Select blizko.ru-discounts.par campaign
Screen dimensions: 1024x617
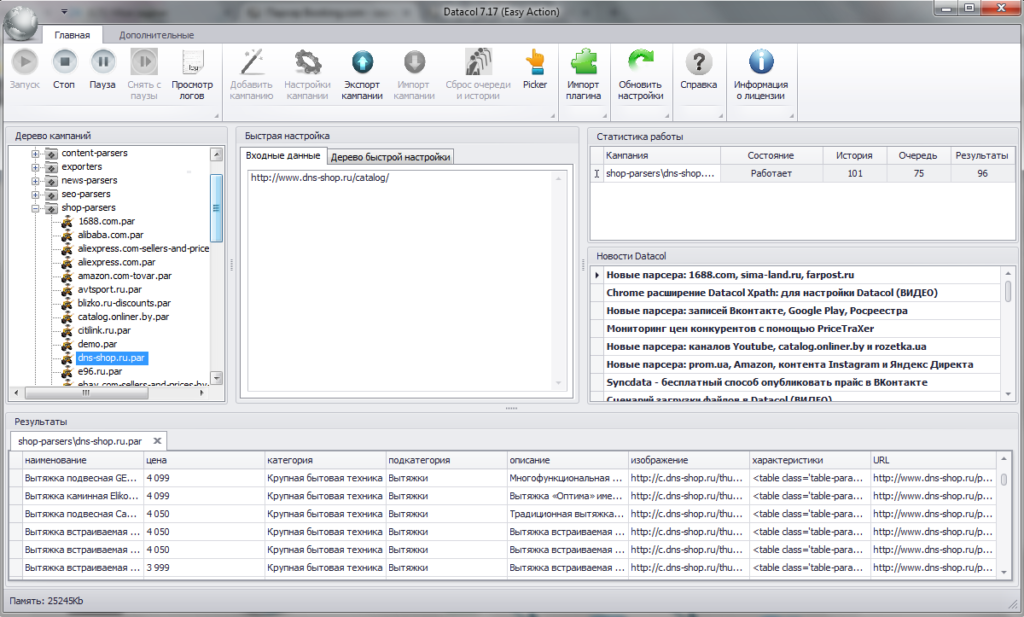point(124,304)
